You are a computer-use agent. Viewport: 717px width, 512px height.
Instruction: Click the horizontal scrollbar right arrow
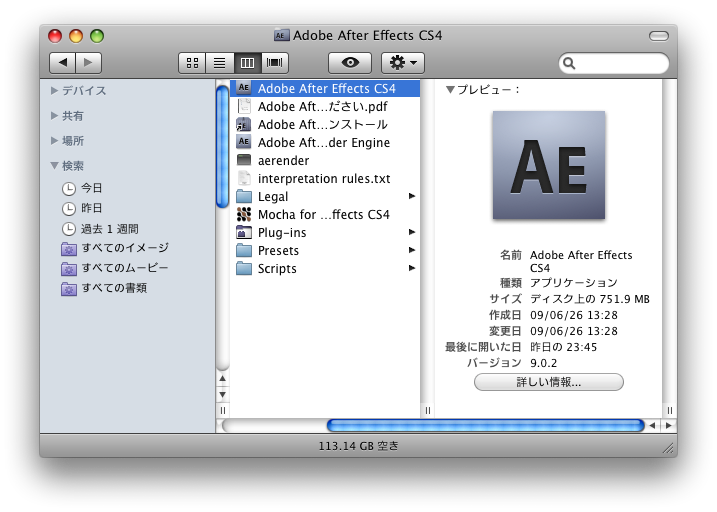(669, 426)
